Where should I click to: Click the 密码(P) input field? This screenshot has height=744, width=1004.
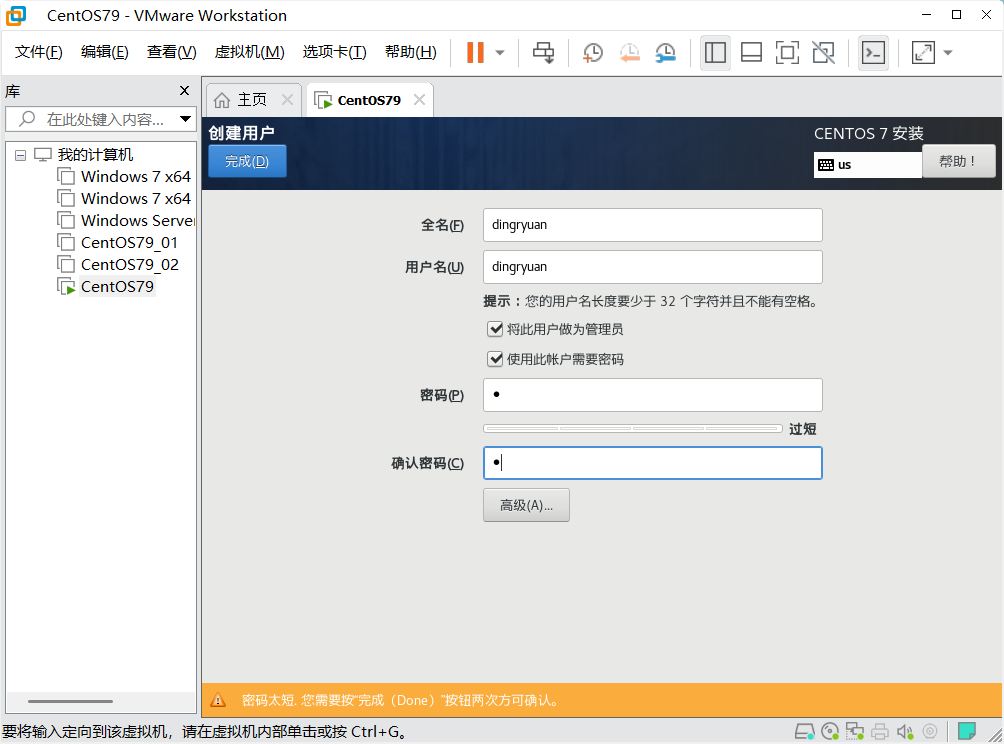(x=652, y=395)
